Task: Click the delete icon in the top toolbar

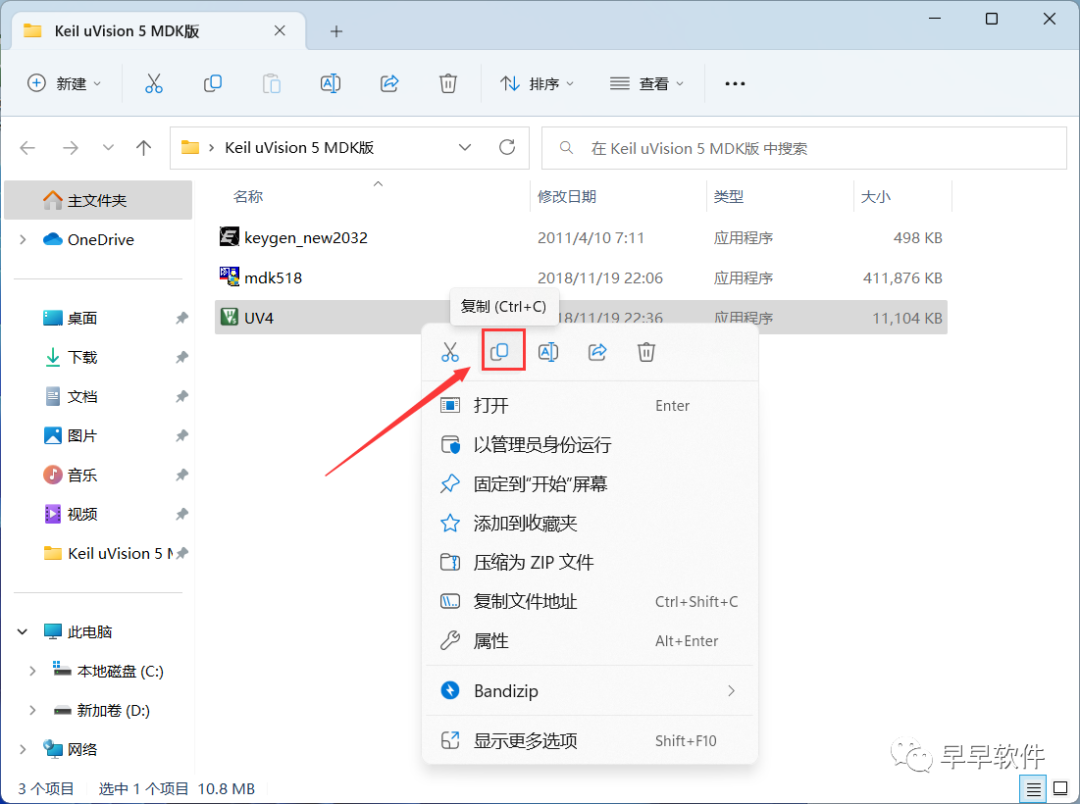Action: [447, 83]
